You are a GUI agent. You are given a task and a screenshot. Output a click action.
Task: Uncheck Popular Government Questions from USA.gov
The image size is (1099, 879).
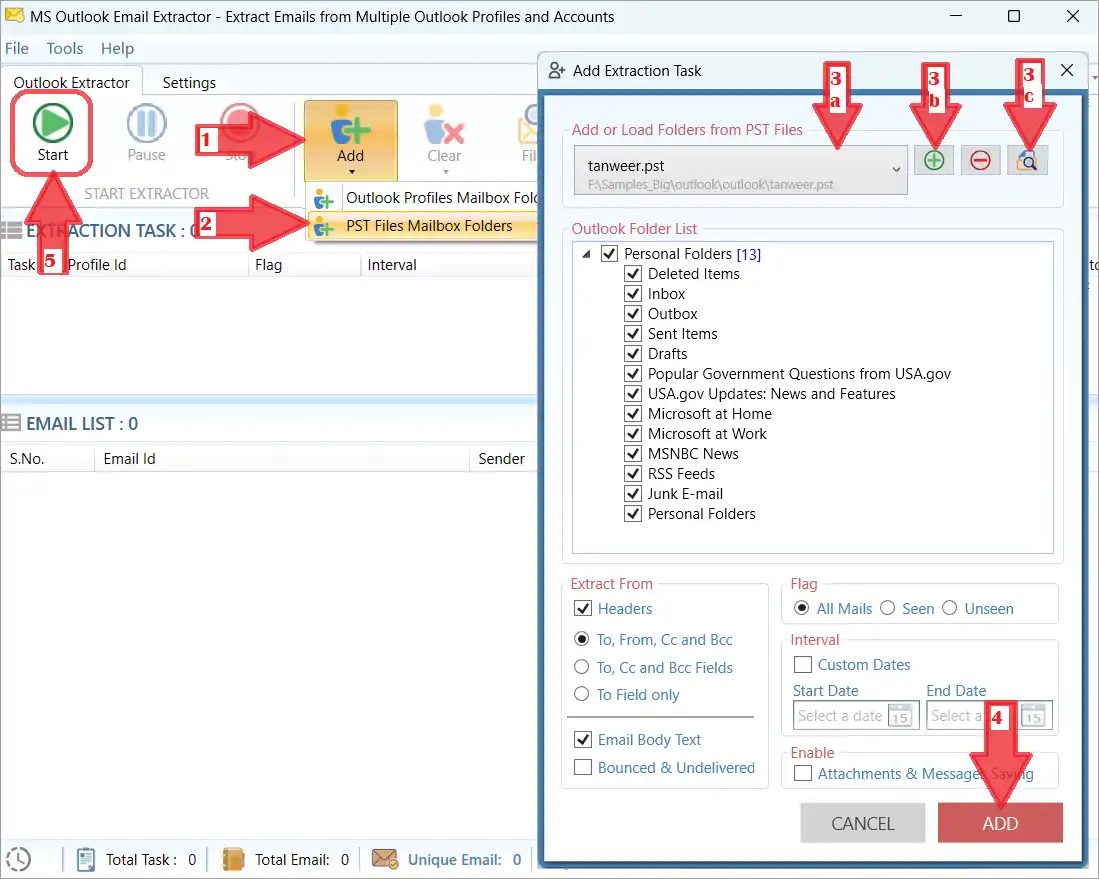[633, 374]
